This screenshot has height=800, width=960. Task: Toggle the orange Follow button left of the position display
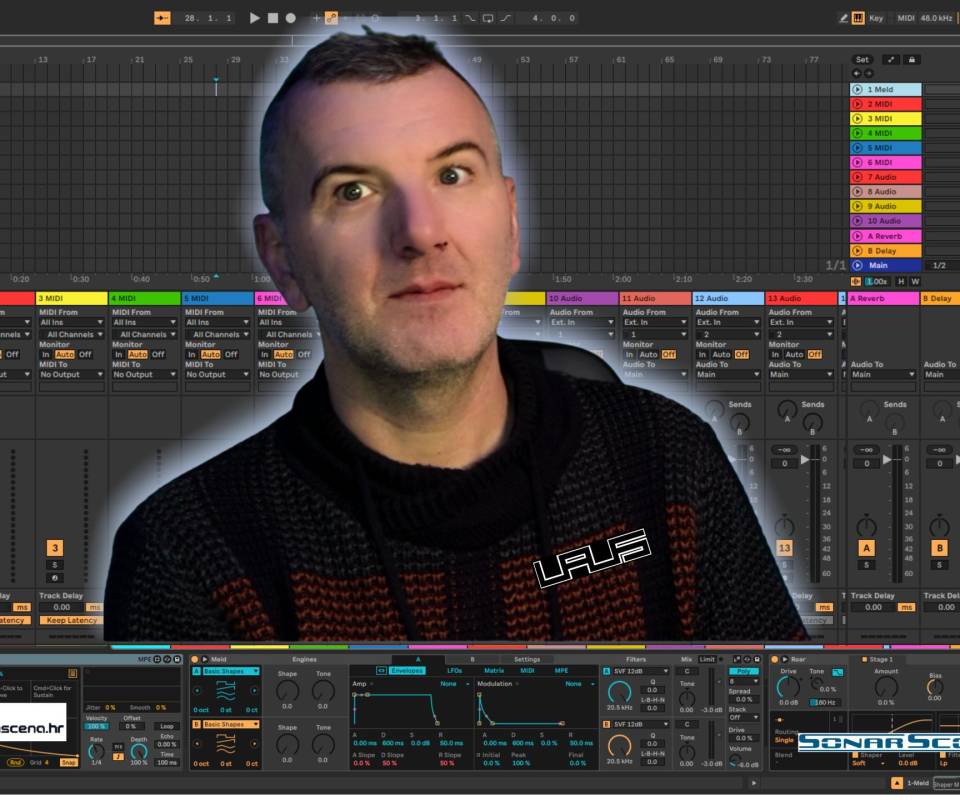tap(162, 18)
